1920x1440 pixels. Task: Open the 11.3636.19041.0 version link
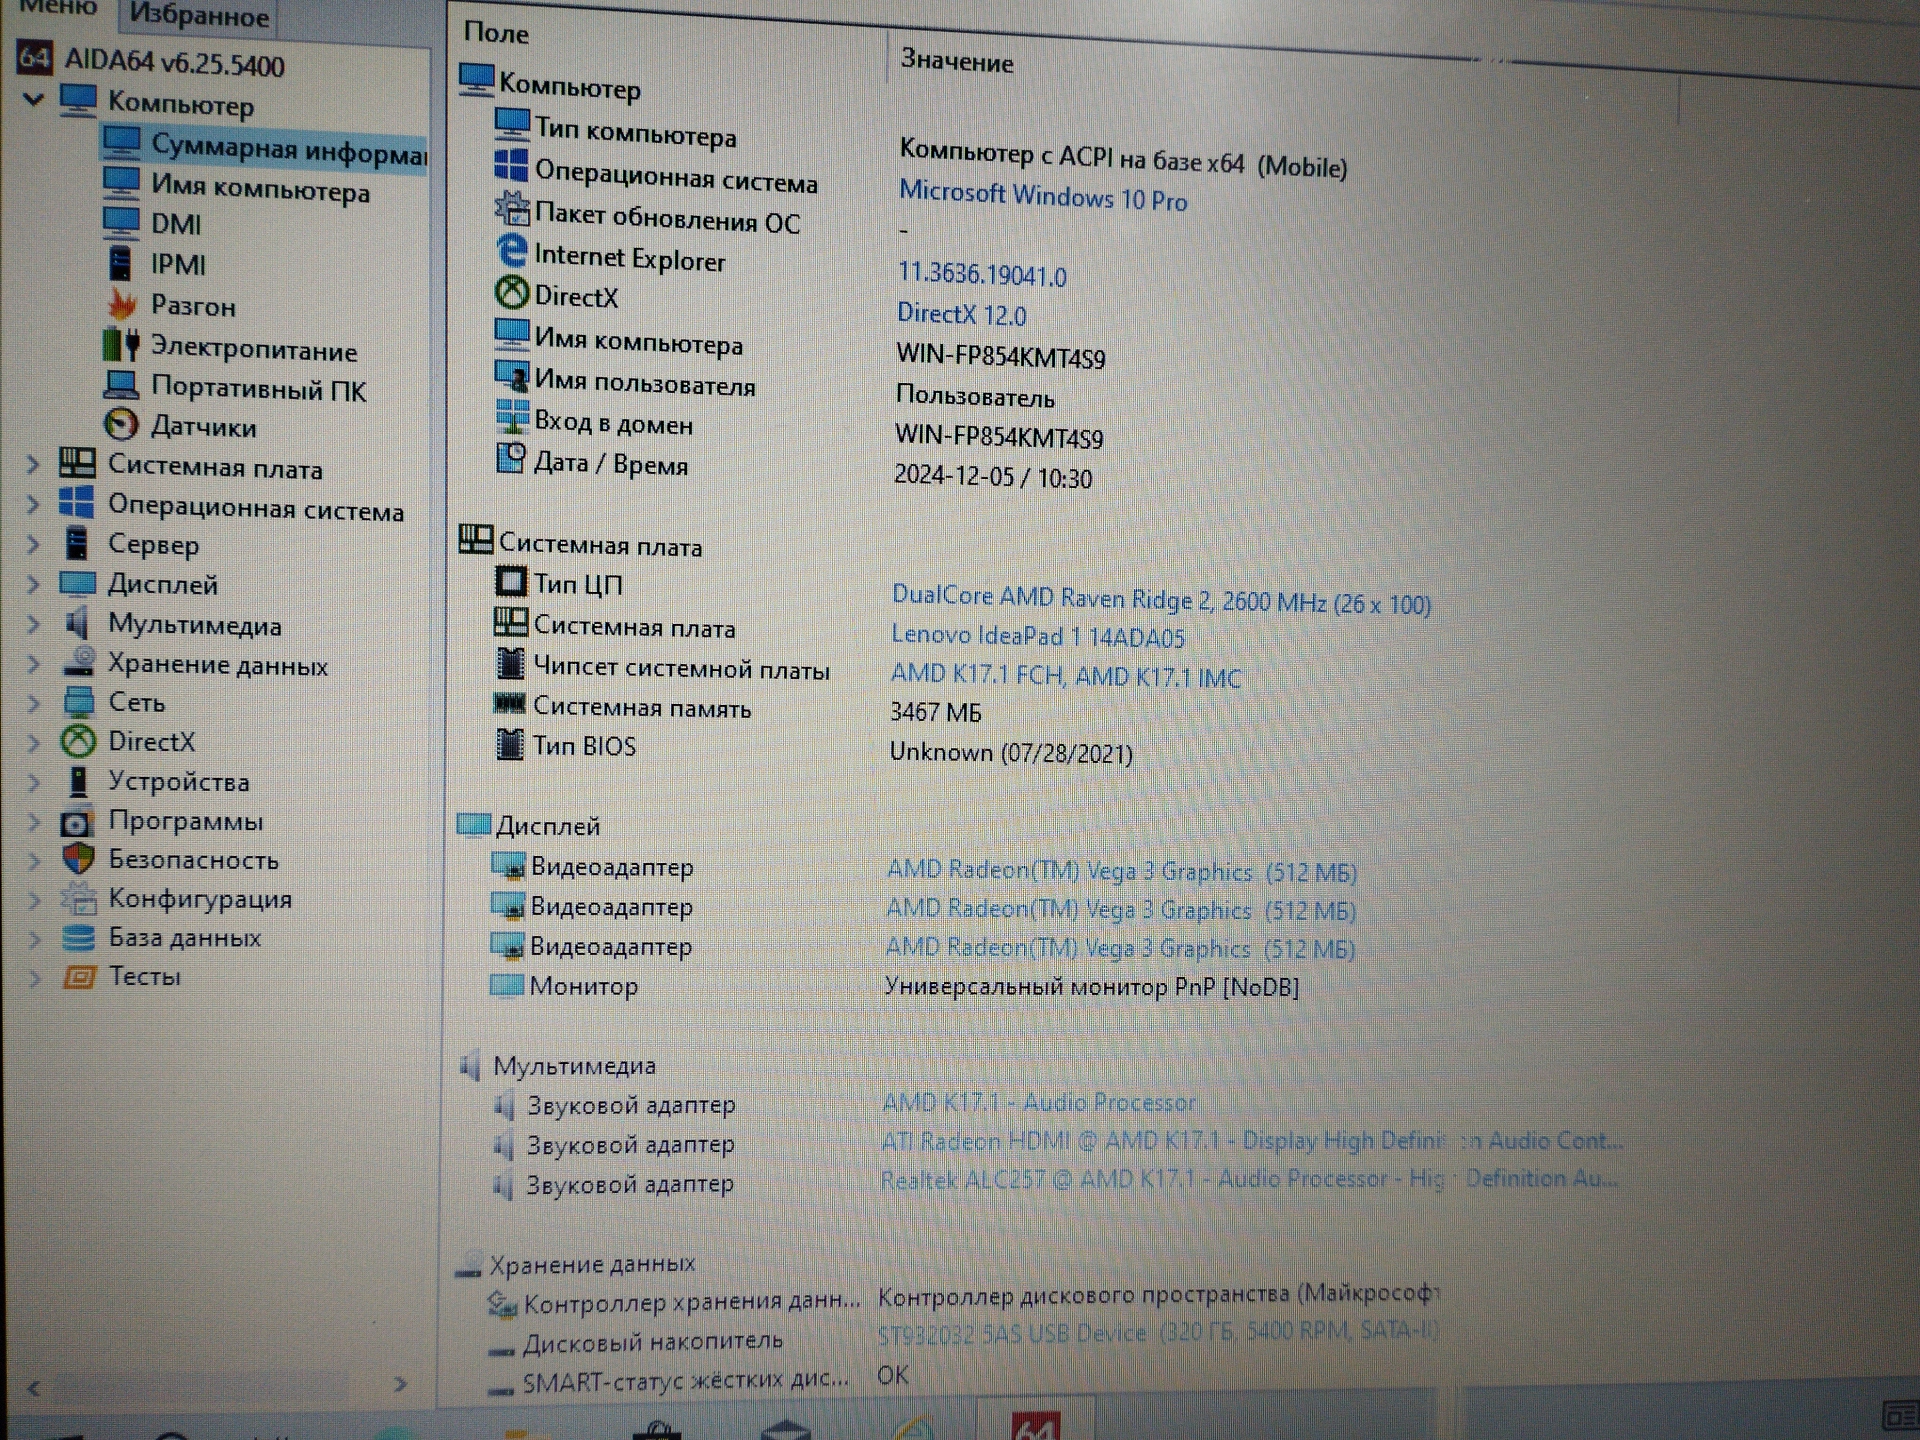(982, 274)
